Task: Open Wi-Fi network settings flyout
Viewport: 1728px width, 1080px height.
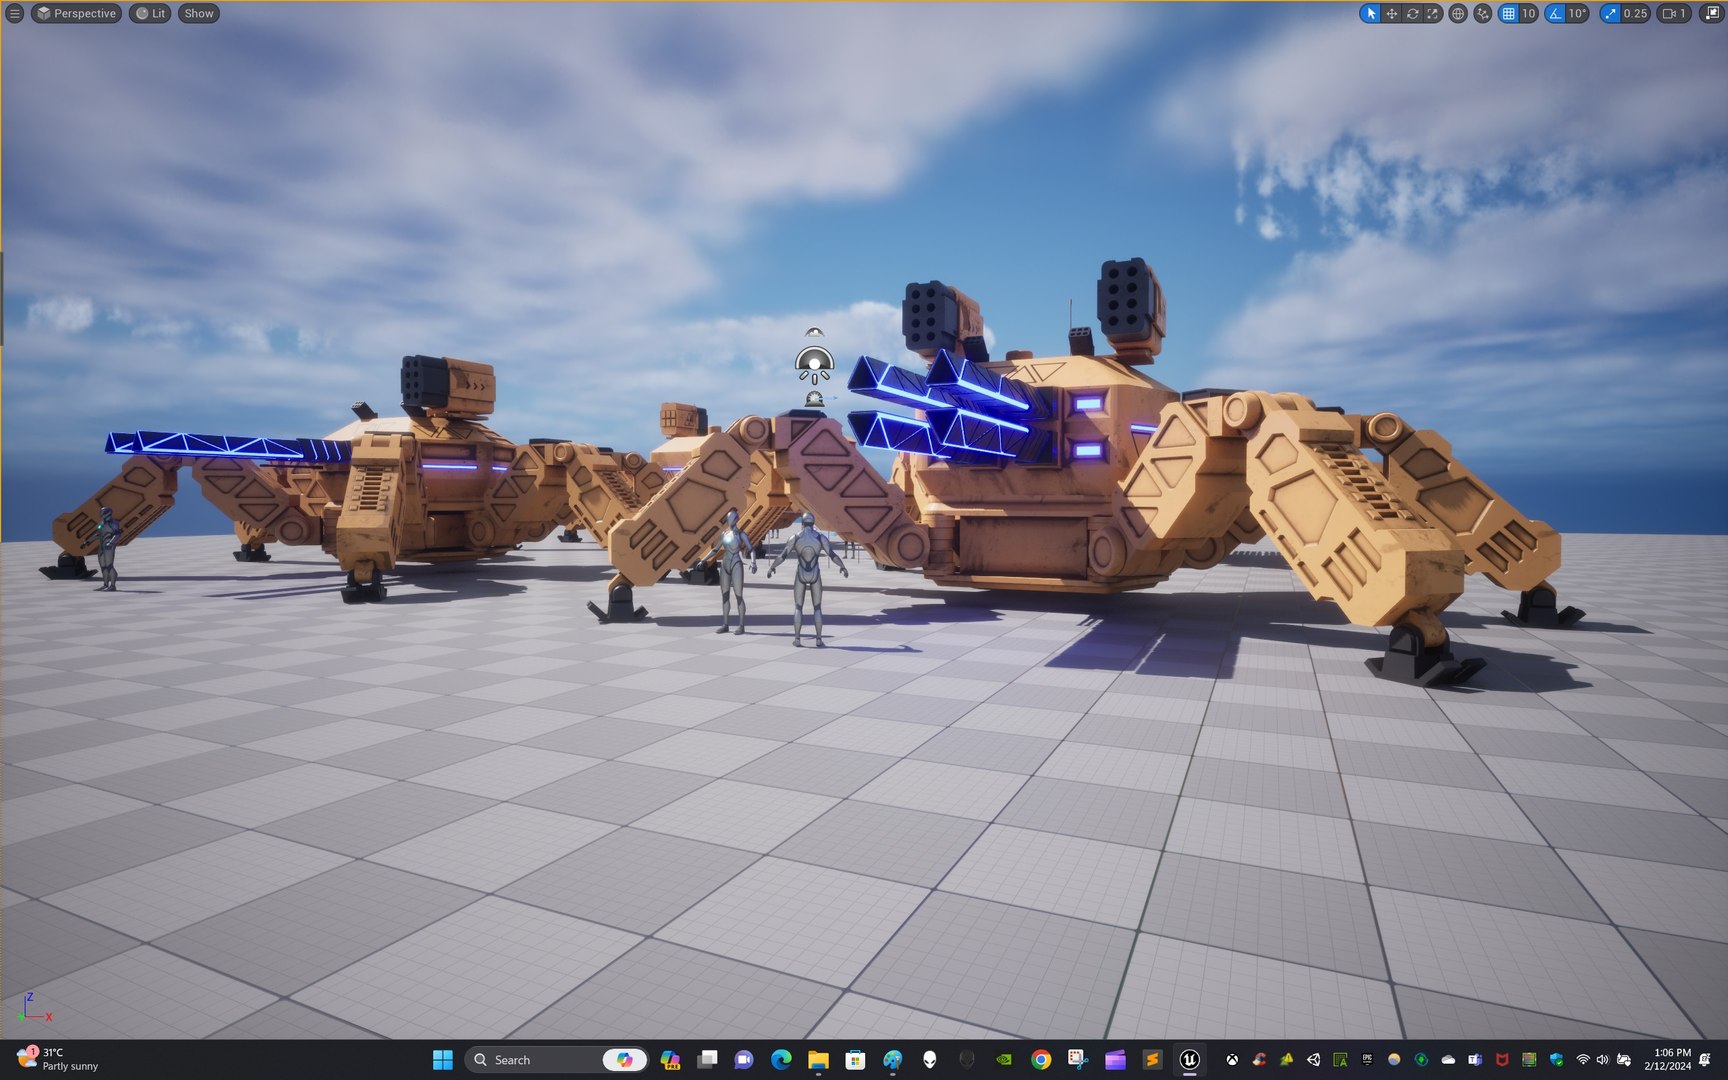Action: 1583,1059
